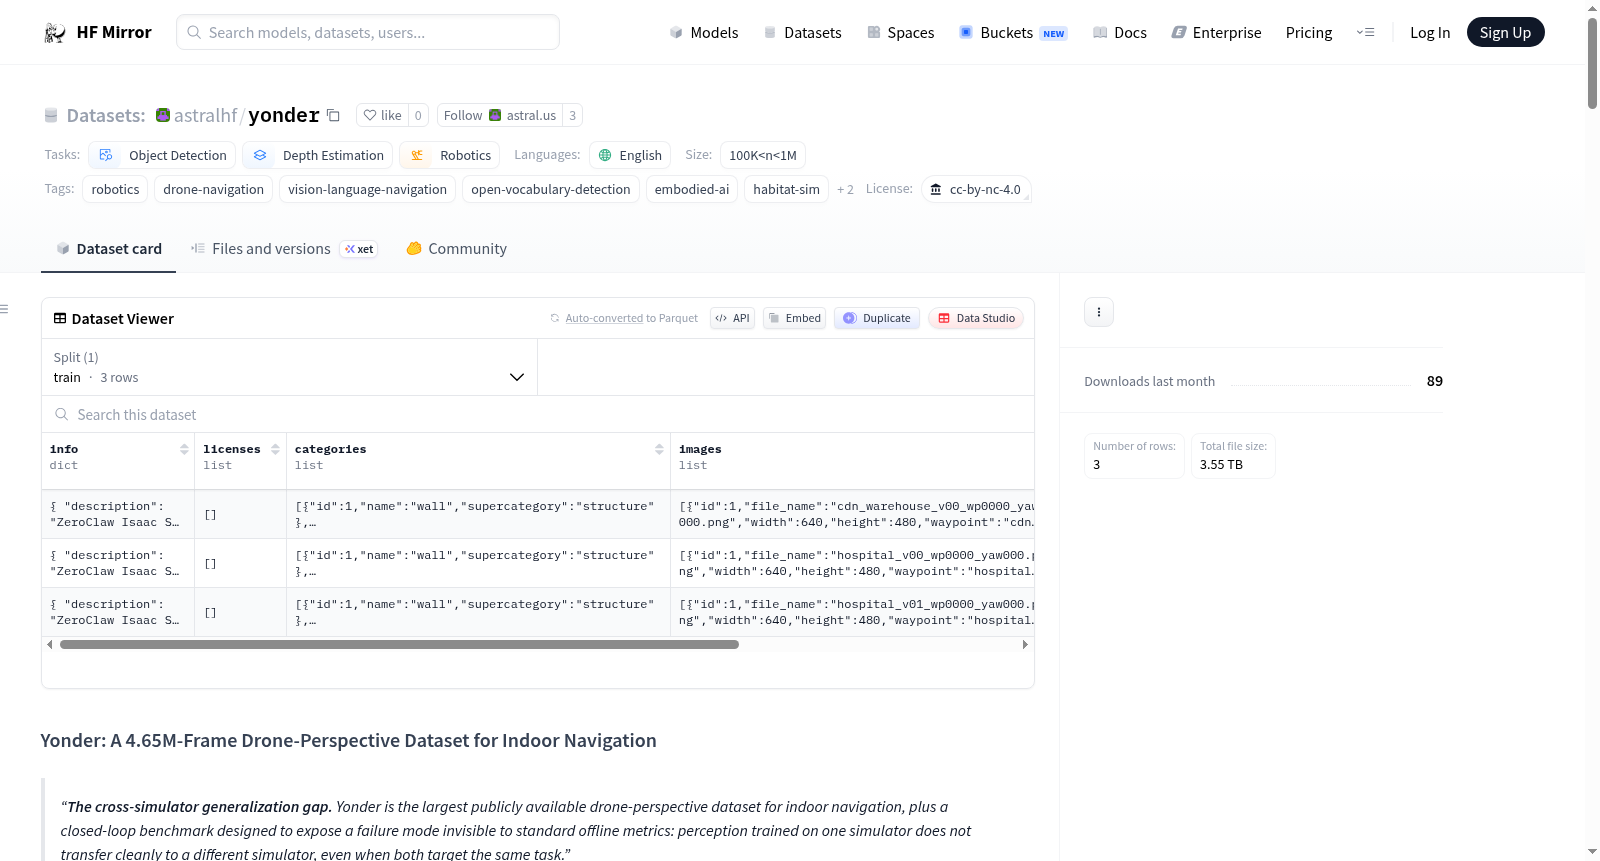This screenshot has height=861, width=1600.
Task: Click the API button in Dataset Viewer
Action: pos(732,318)
